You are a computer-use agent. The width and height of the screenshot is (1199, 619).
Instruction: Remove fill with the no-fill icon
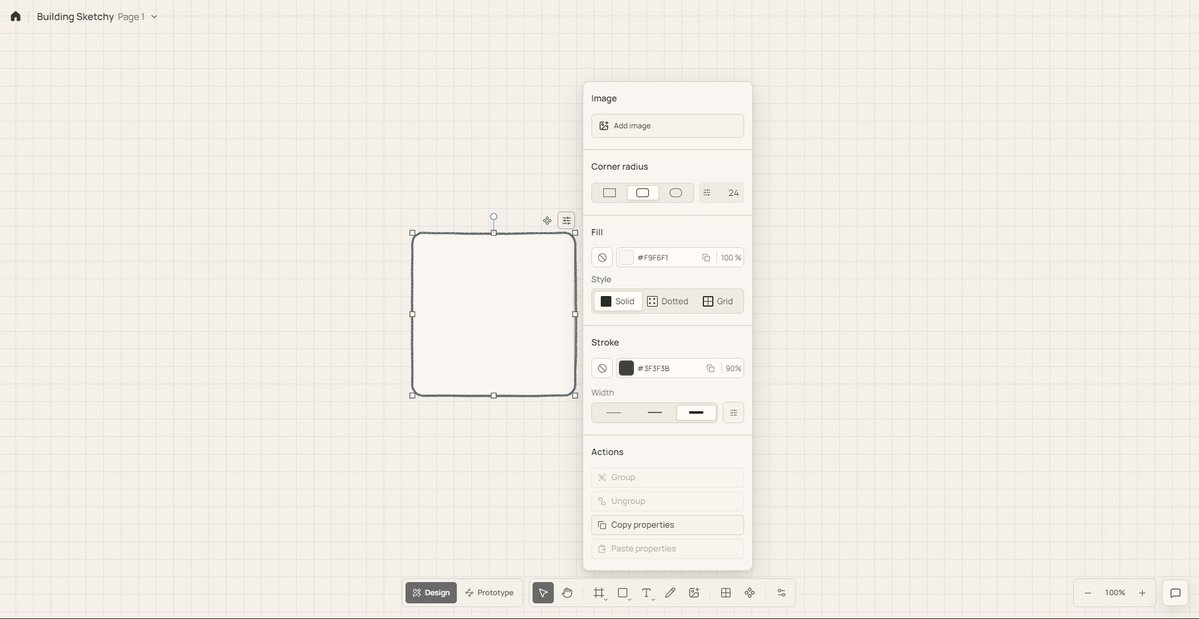pyautogui.click(x=602, y=258)
